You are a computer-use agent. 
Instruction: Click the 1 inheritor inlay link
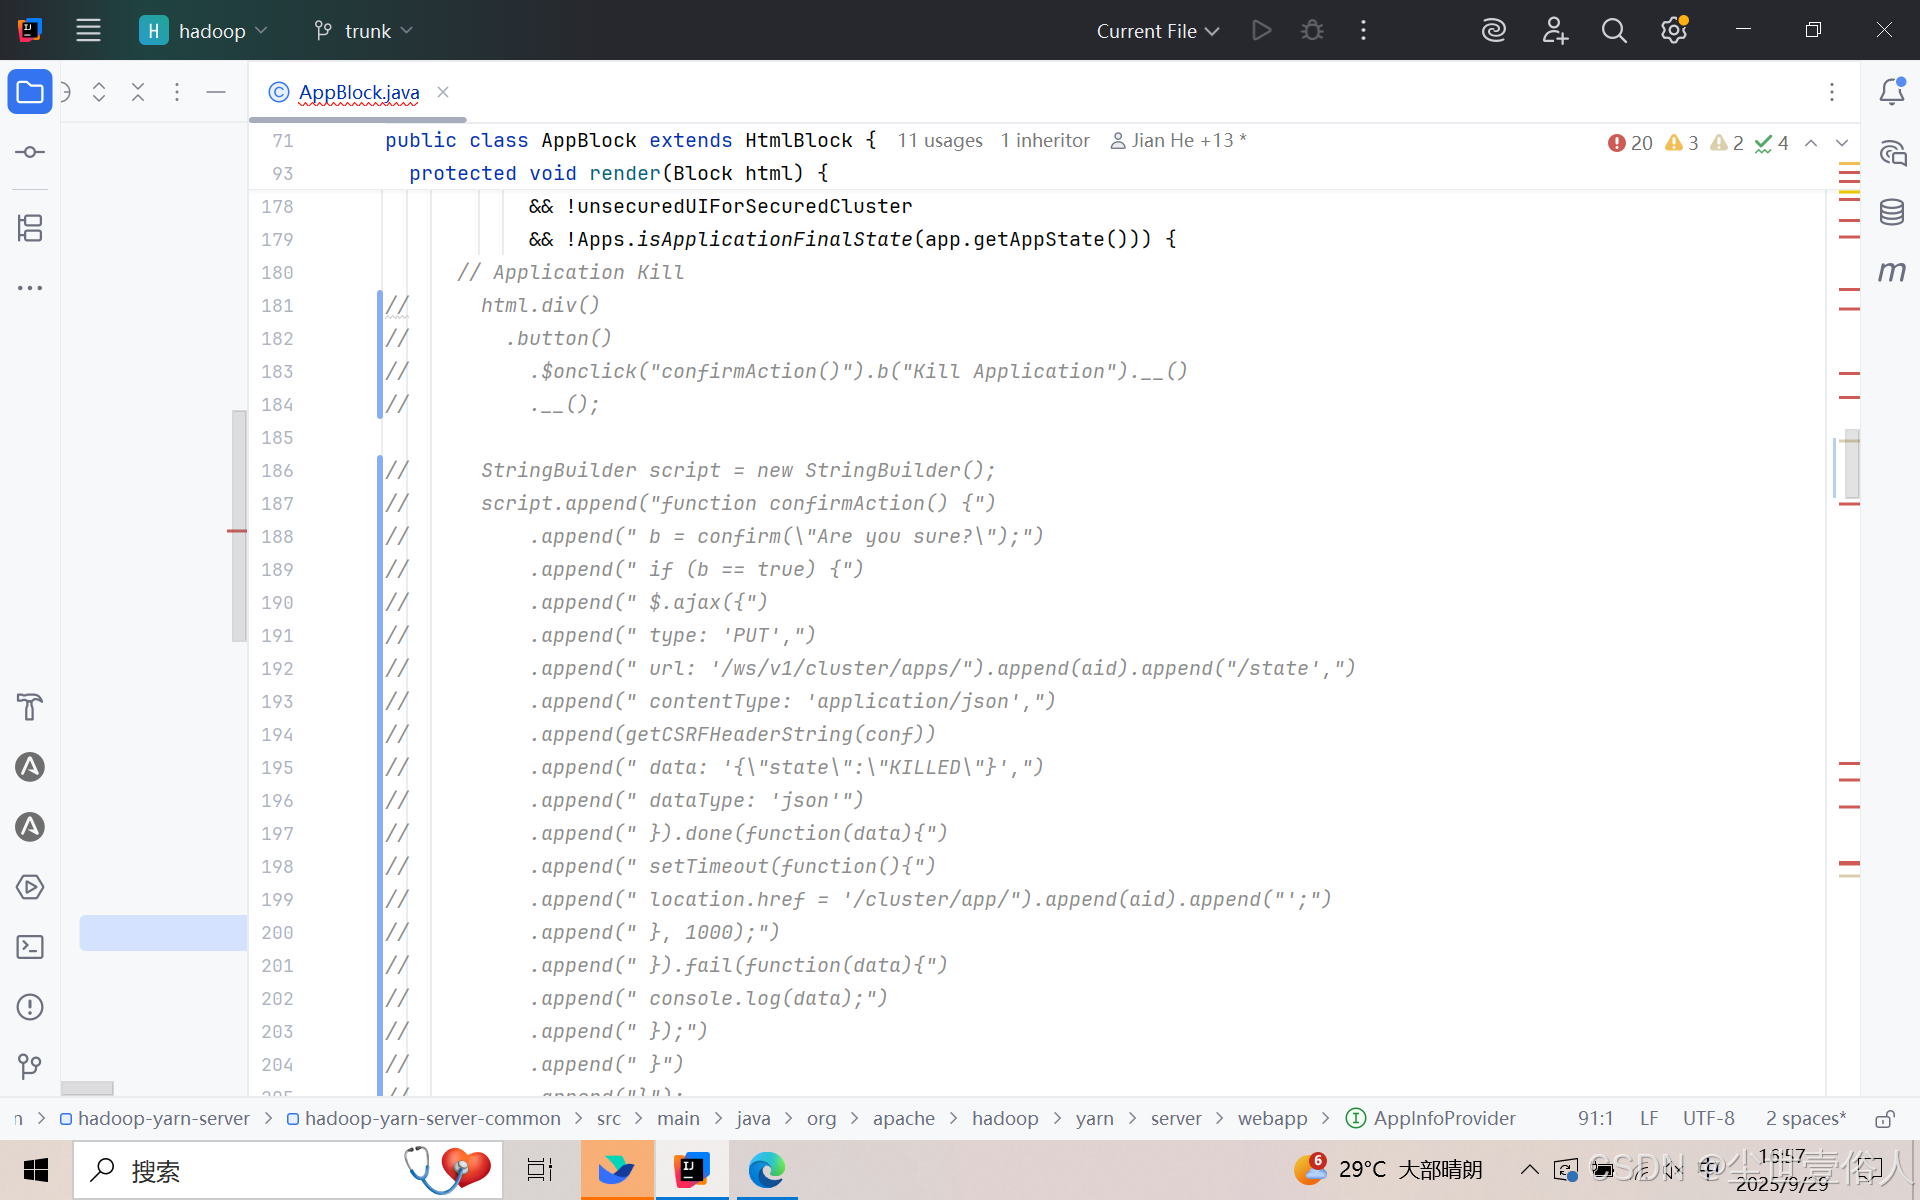(1044, 141)
